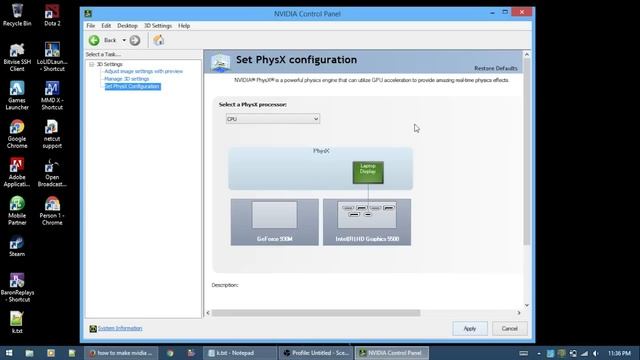Viewport: 640px width, 360px height.
Task: Click the Cancel button
Action: (x=509, y=329)
